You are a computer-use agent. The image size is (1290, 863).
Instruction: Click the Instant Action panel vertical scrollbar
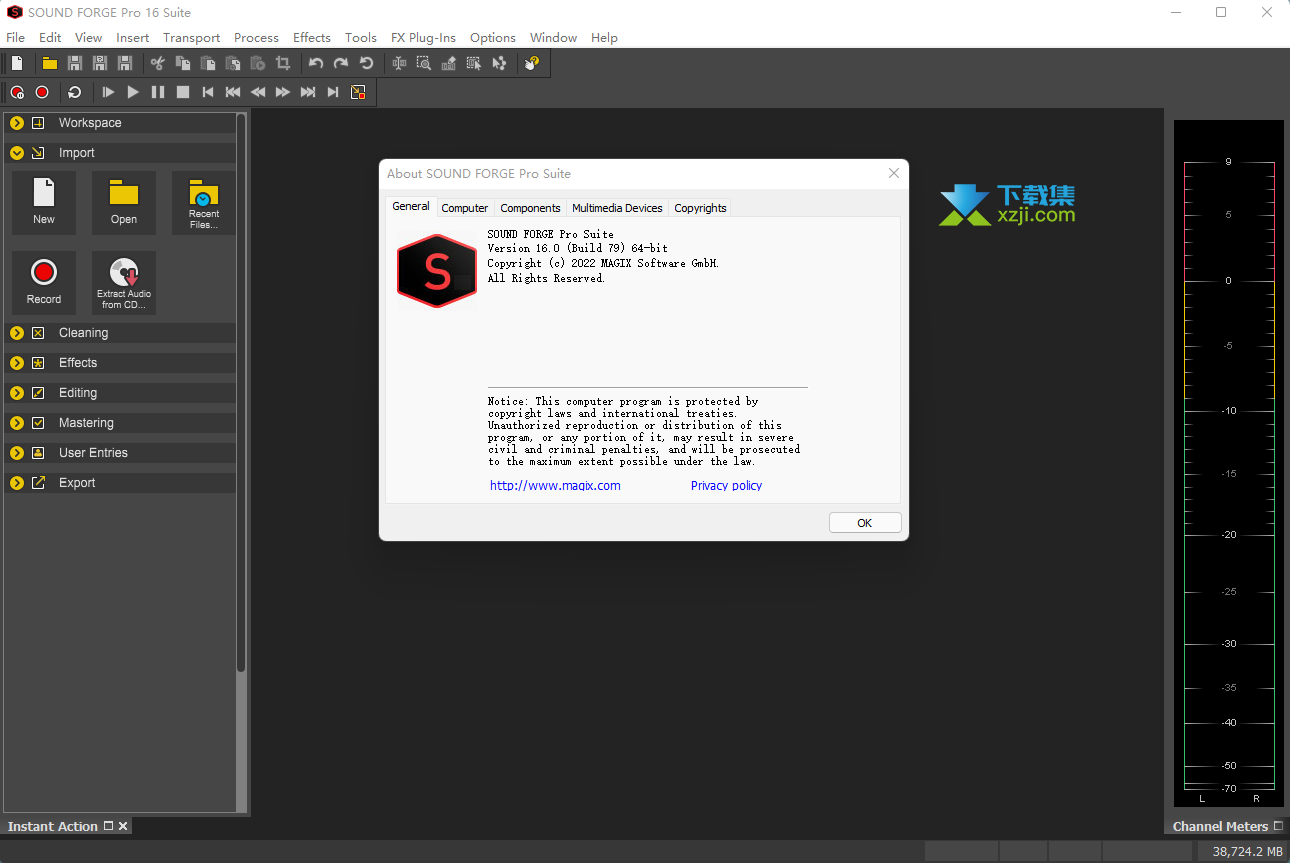(241, 392)
